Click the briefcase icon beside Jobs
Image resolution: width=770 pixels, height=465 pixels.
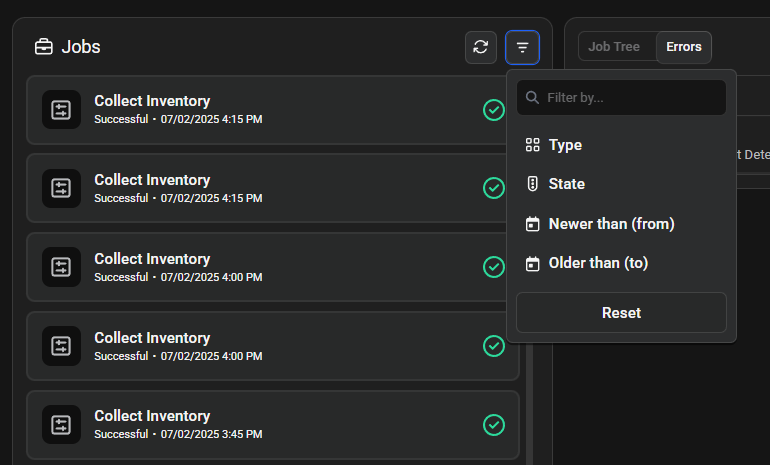tap(44, 47)
